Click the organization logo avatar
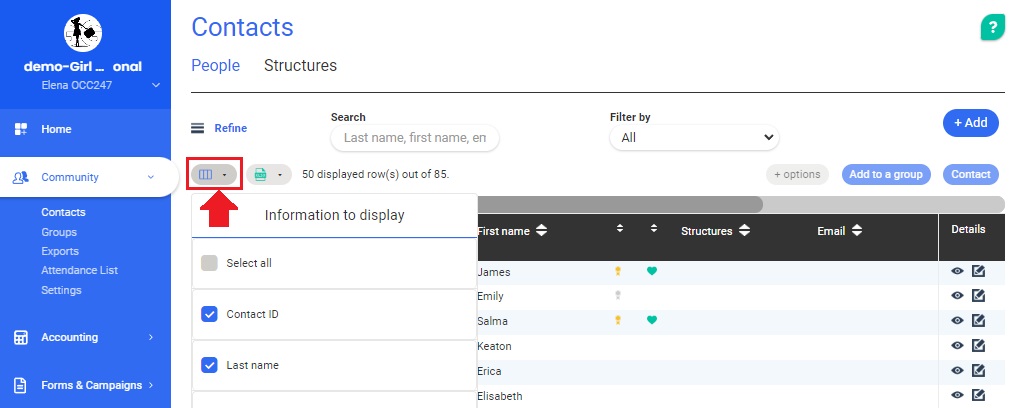1020x408 pixels. [x=83, y=33]
